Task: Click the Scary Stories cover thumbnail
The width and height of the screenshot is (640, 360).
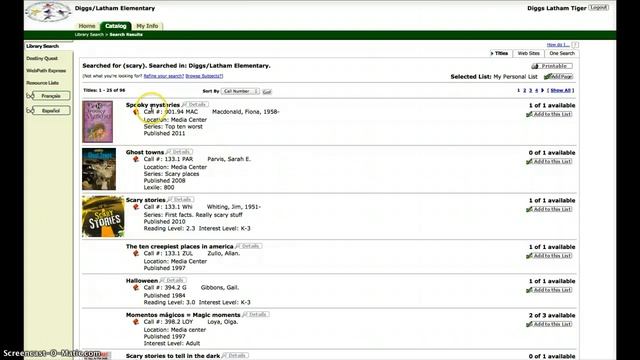Action: click(x=103, y=216)
